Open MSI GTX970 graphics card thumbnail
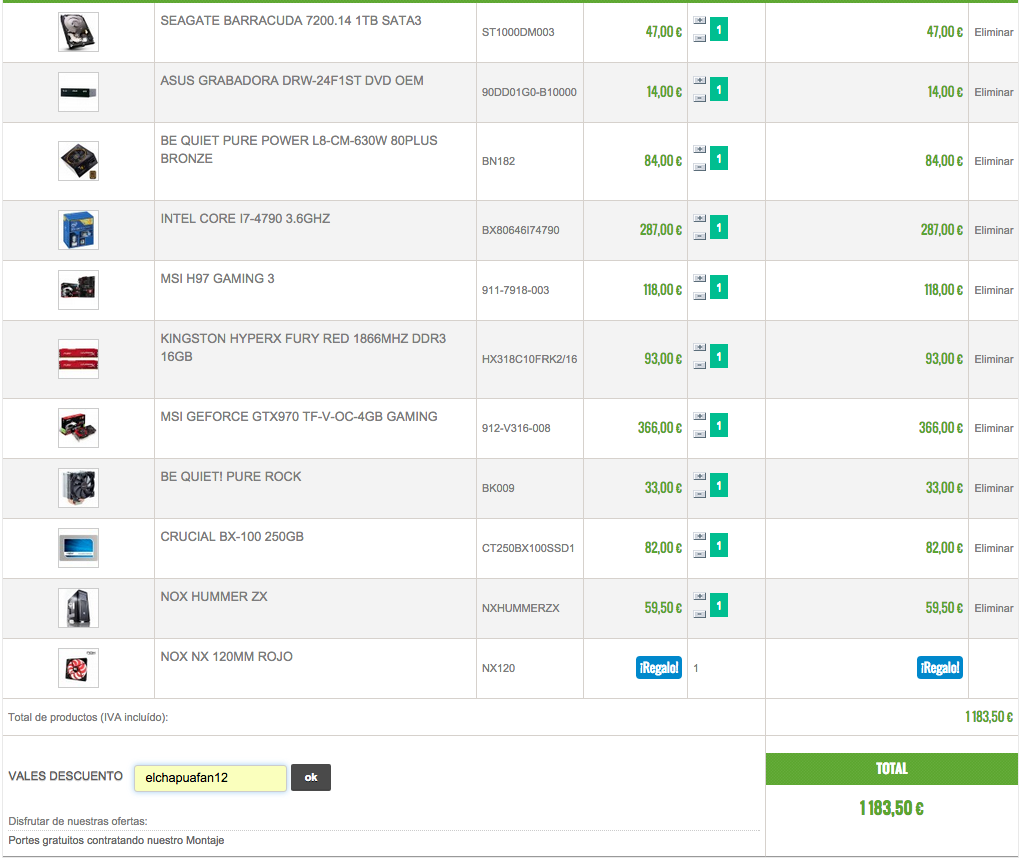The image size is (1023, 859). tap(78, 429)
